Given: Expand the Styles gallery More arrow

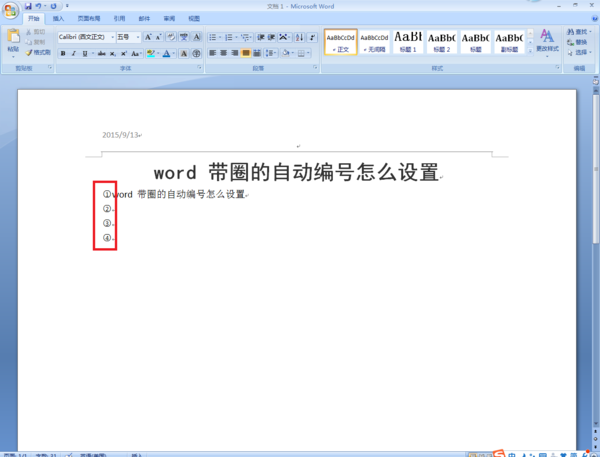Looking at the screenshot, I should (530, 51).
